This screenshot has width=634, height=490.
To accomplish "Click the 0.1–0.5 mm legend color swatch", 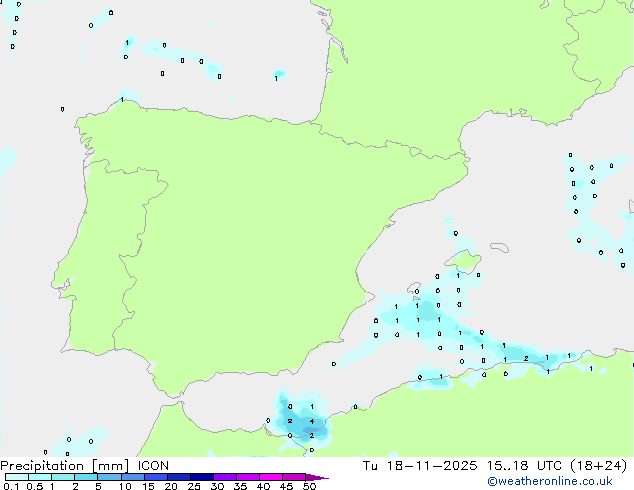I will point(17,477).
